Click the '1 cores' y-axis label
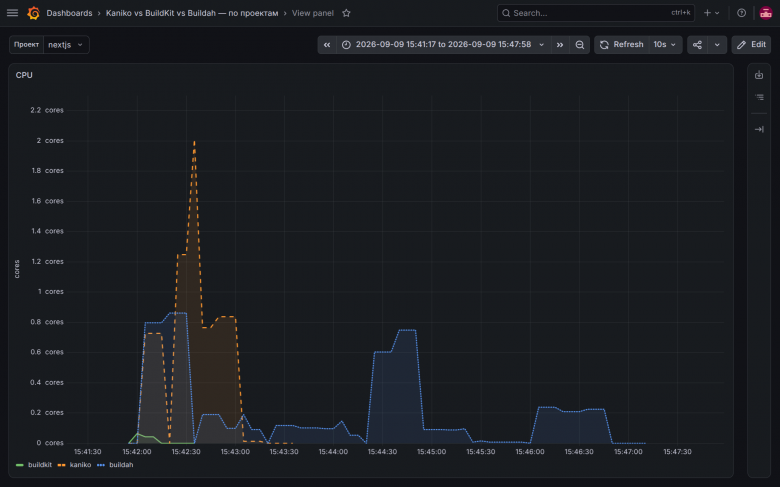This screenshot has height=487, width=780. pyautogui.click(x=50, y=292)
